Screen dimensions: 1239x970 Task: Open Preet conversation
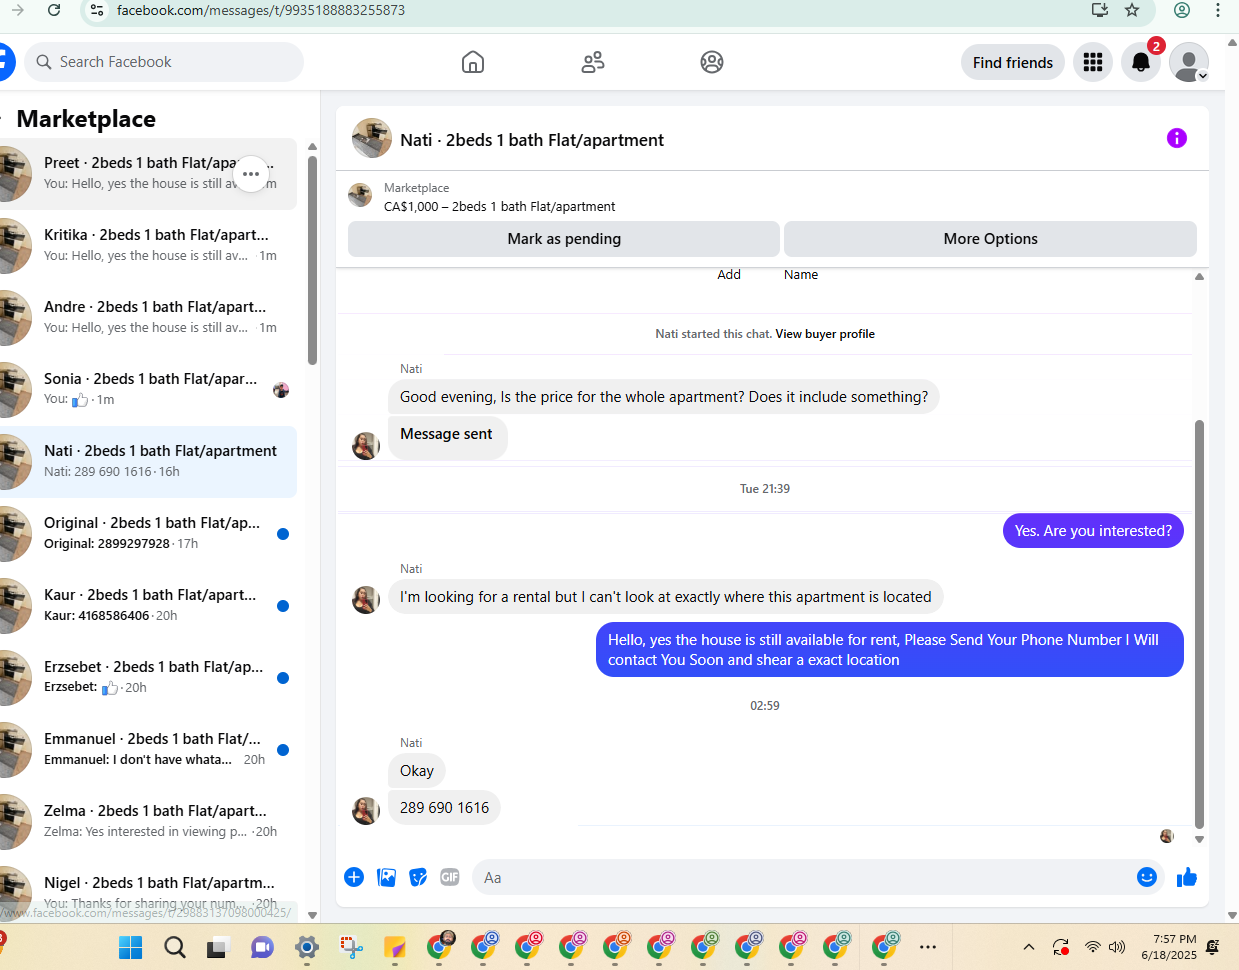(x=148, y=174)
